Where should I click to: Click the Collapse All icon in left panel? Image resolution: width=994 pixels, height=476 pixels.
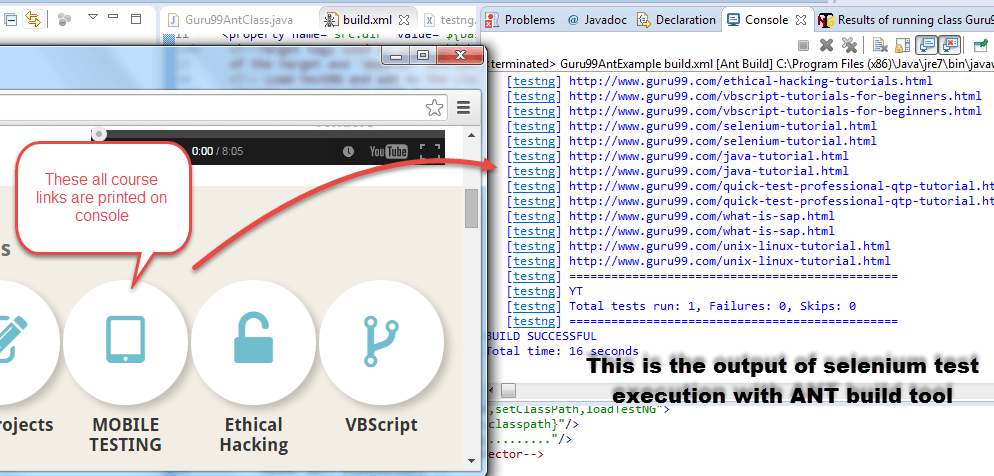pos(10,18)
